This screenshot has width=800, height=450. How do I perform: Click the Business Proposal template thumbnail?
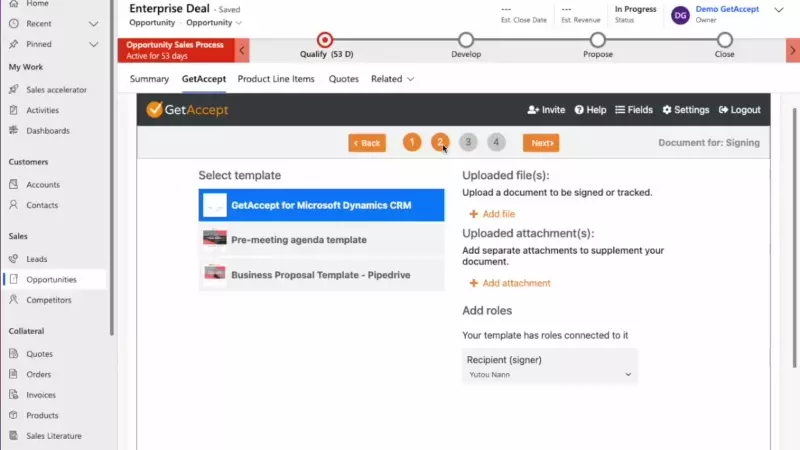click(215, 273)
